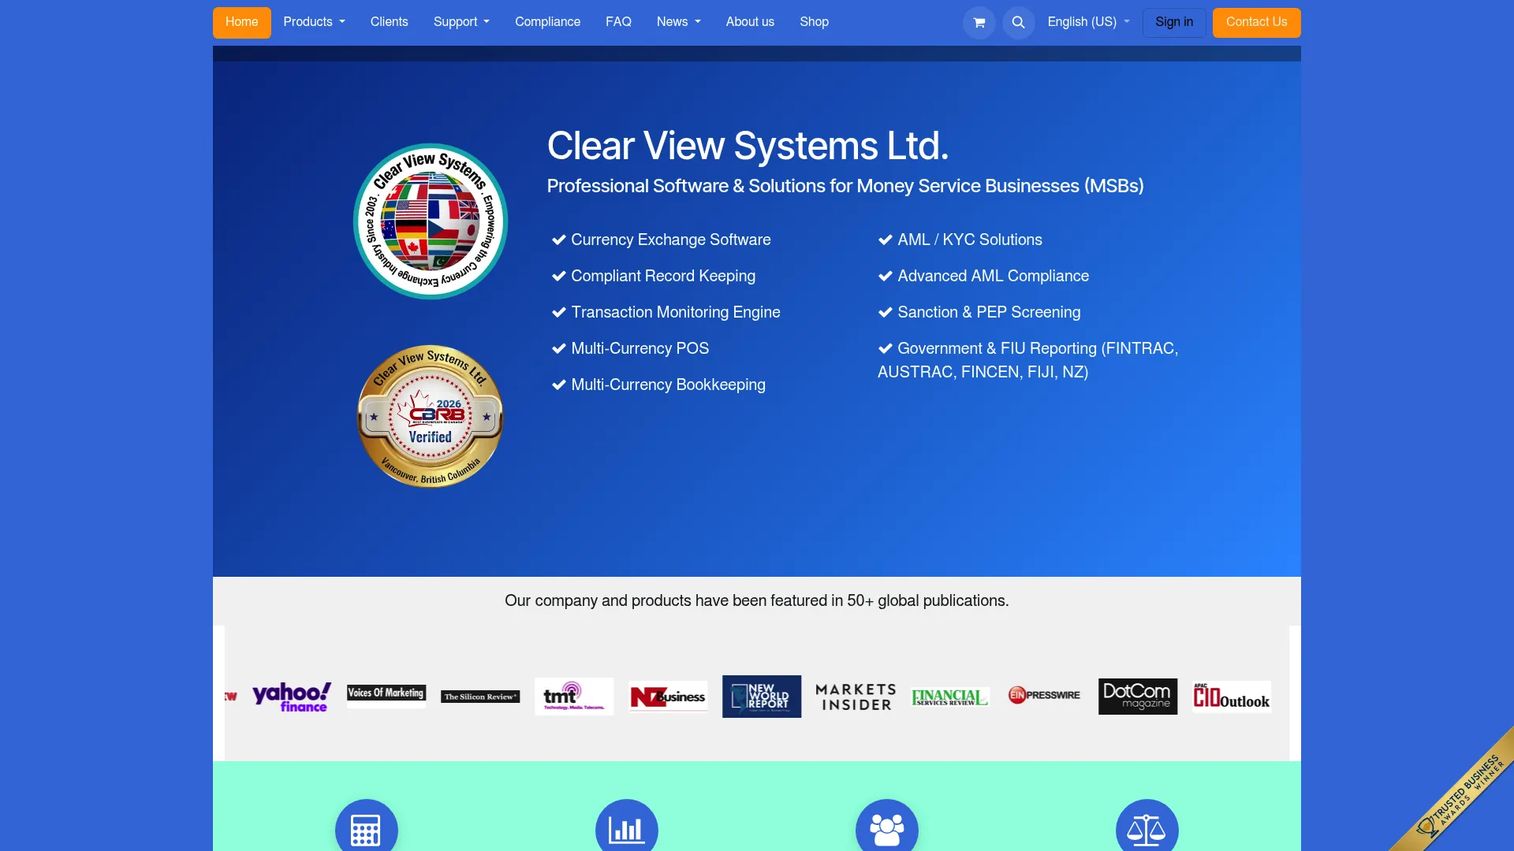Click the Contact Us button
1514x851 pixels.
click(1256, 22)
